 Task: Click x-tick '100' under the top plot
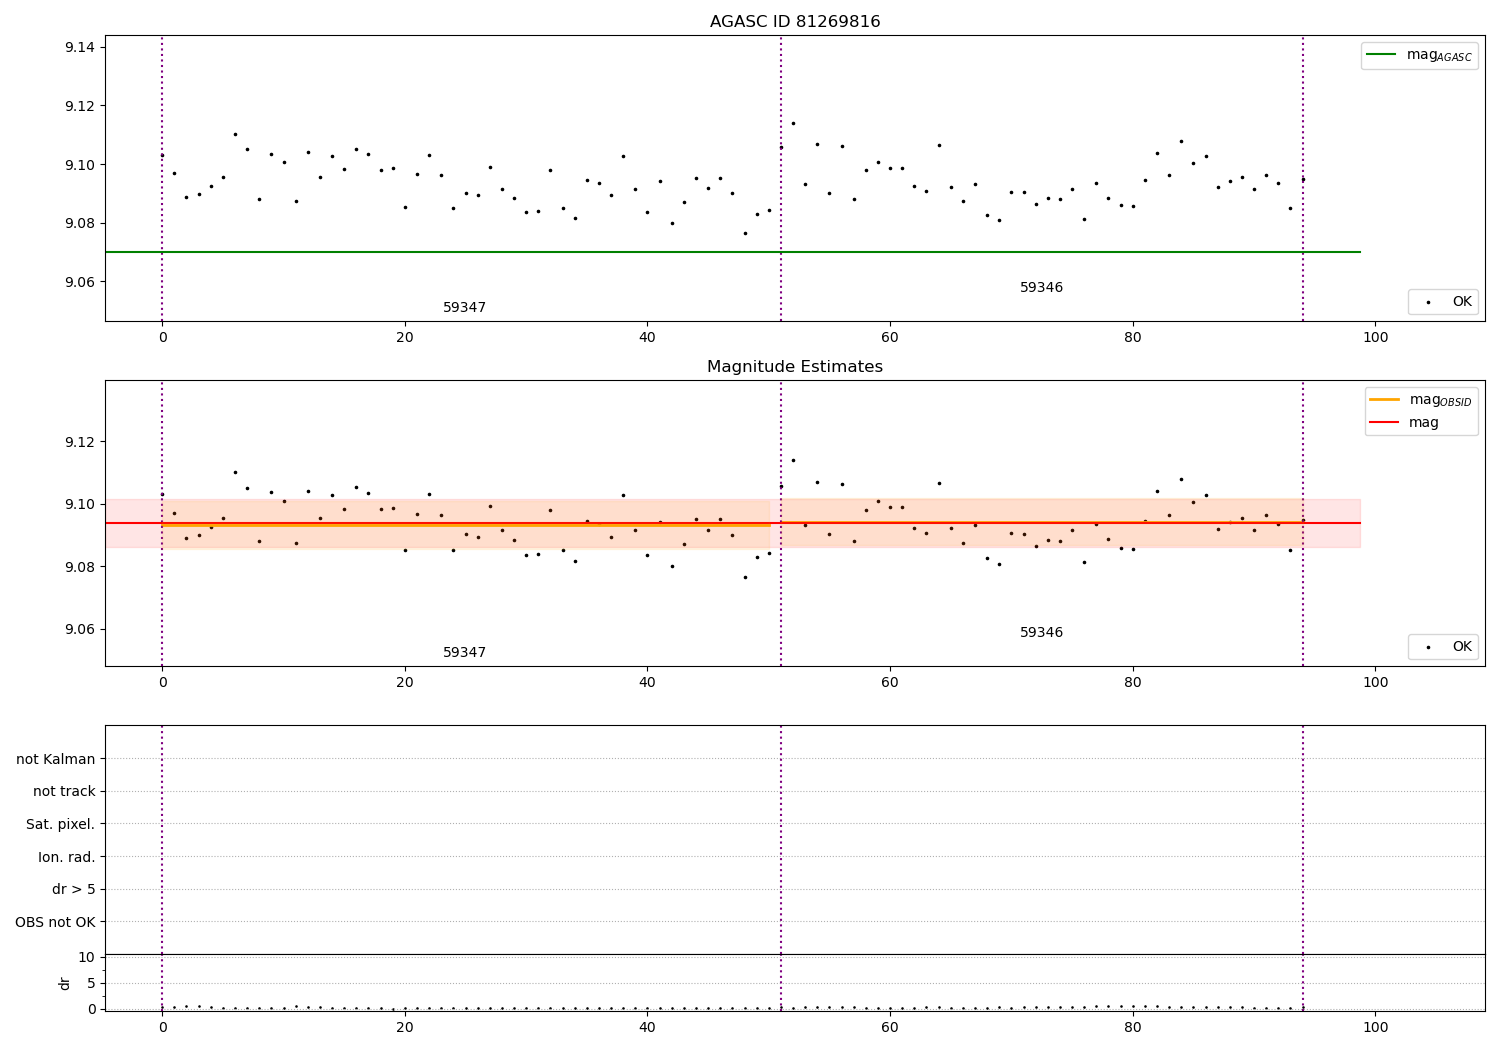pos(1376,337)
